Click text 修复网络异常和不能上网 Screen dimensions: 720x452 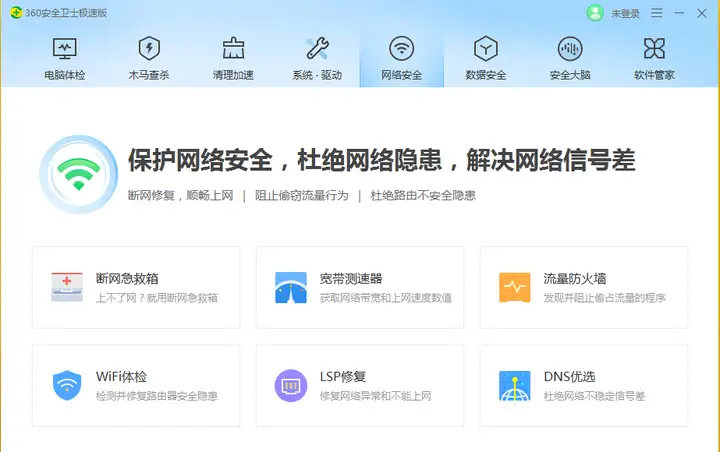(376, 396)
